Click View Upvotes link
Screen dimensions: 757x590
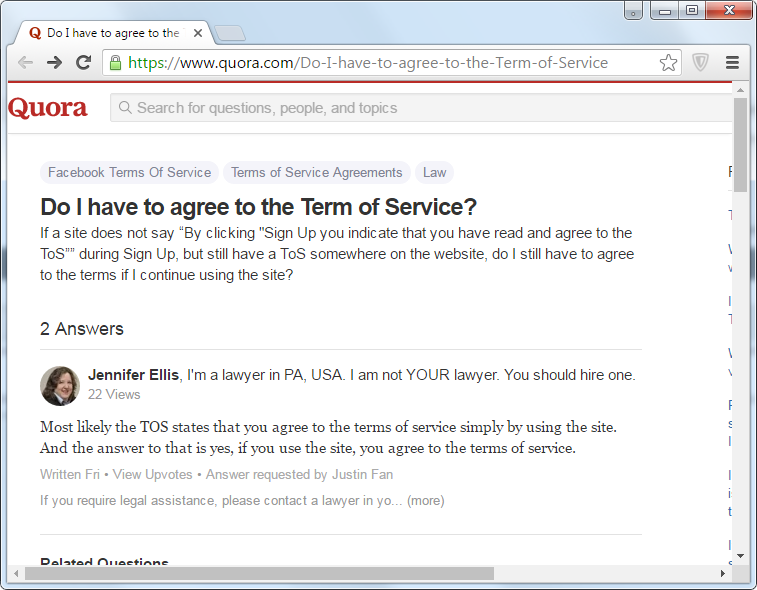[x=153, y=474]
